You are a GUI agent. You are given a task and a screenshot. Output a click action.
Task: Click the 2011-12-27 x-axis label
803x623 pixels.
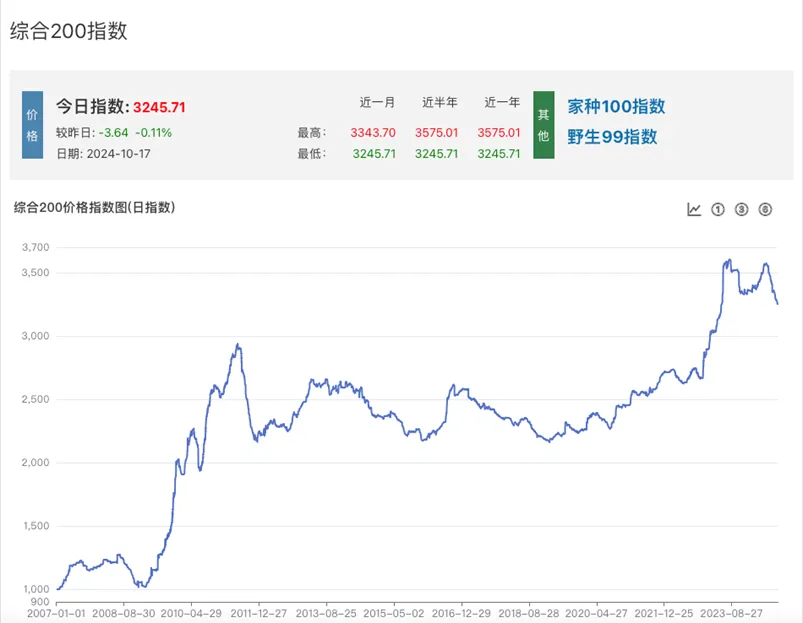pyautogui.click(x=259, y=611)
